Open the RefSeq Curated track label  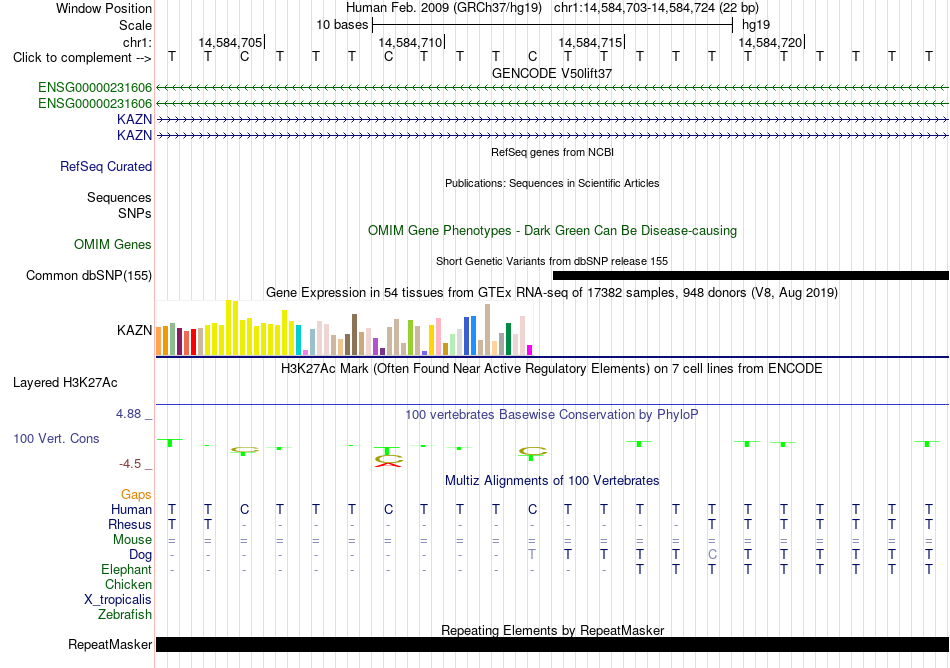point(106,167)
